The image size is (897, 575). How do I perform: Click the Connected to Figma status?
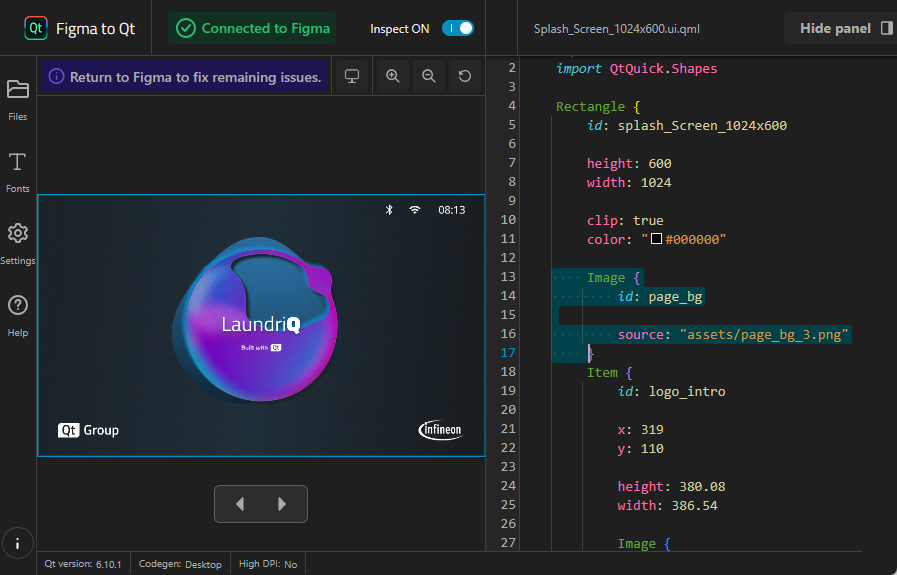[x=252, y=28]
